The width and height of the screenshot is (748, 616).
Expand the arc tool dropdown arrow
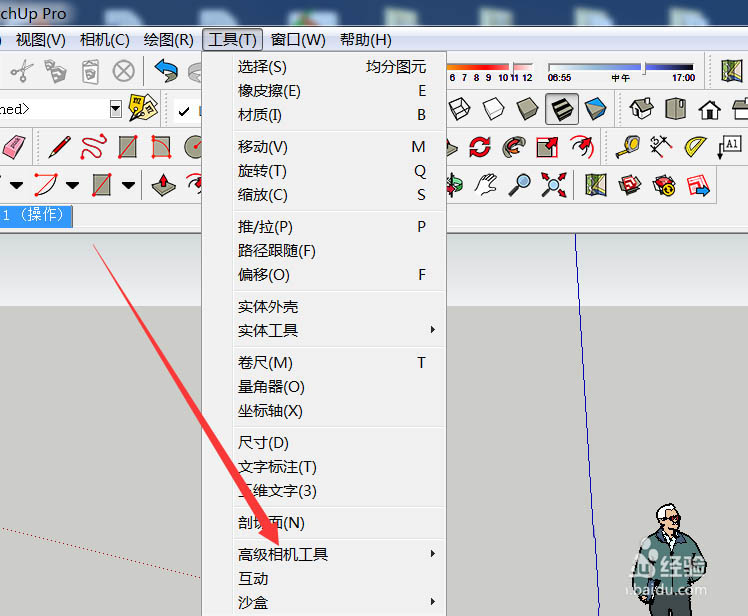[x=72, y=185]
